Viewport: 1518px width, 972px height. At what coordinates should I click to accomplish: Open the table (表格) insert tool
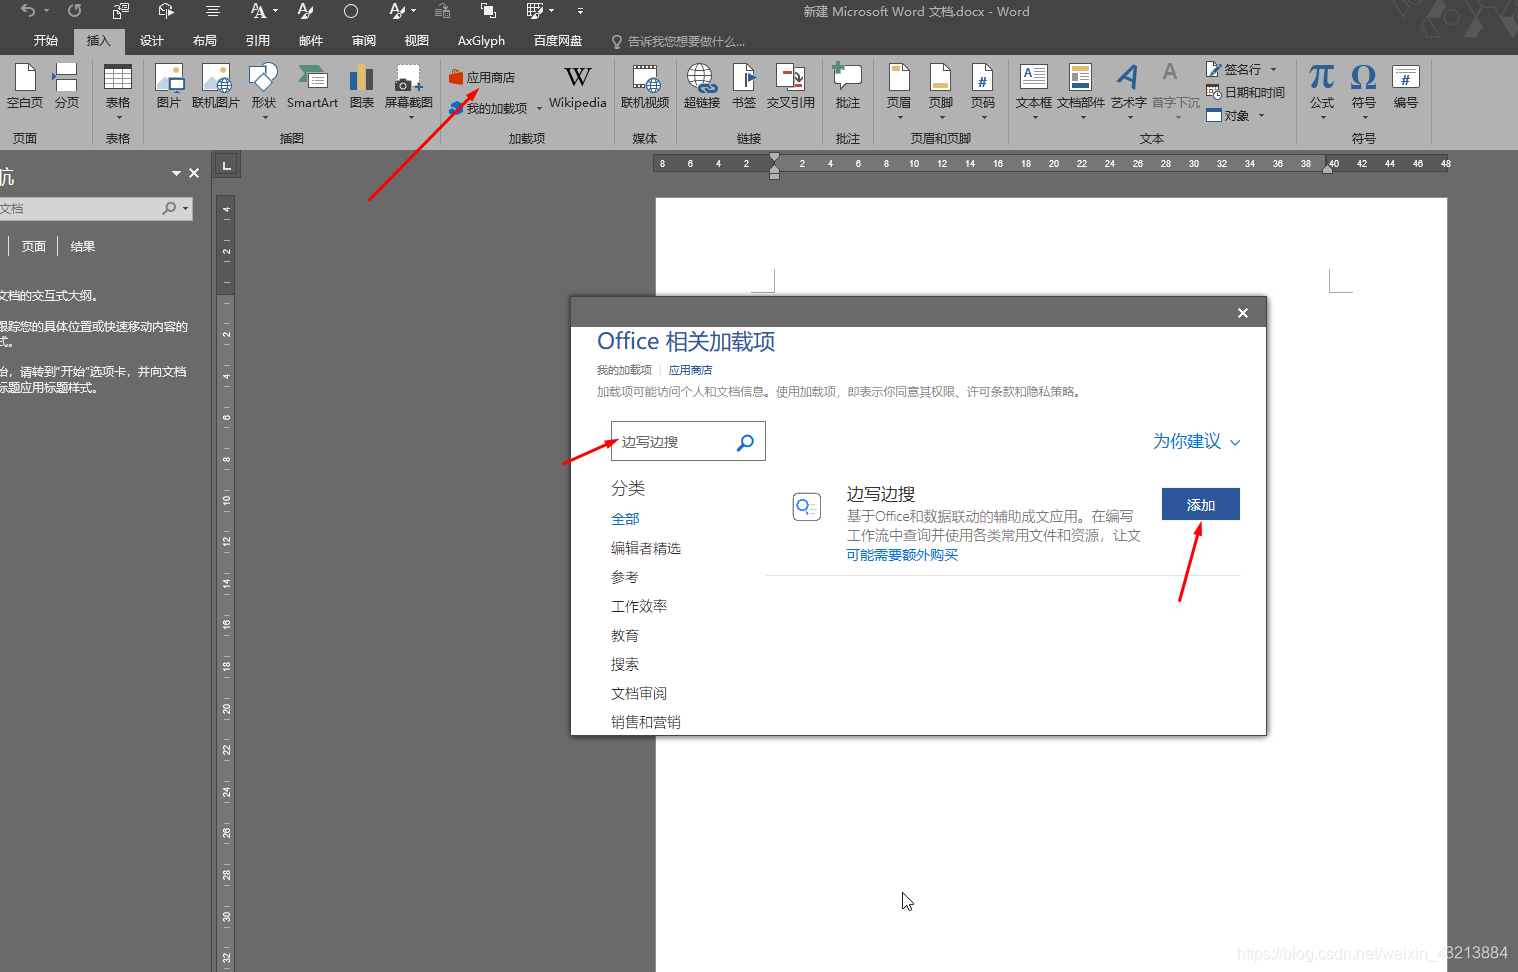[x=118, y=90]
